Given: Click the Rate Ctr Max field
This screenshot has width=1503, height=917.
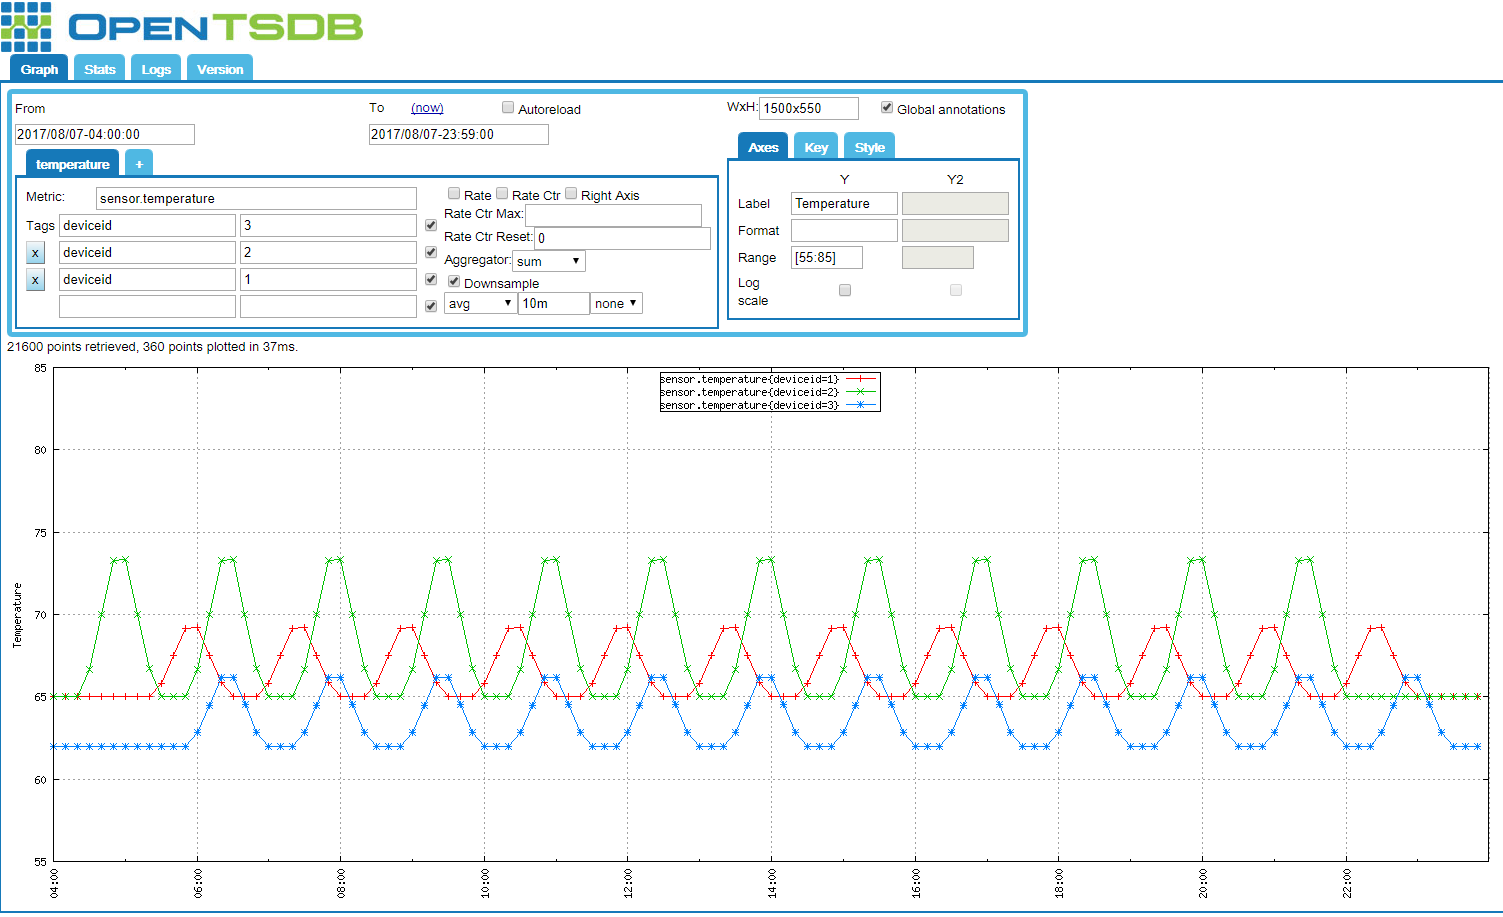Looking at the screenshot, I should coord(614,214).
